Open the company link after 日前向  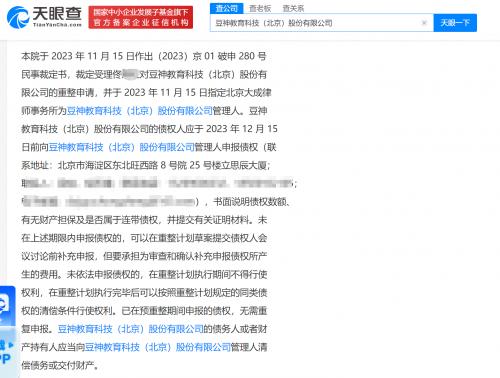coord(121,147)
